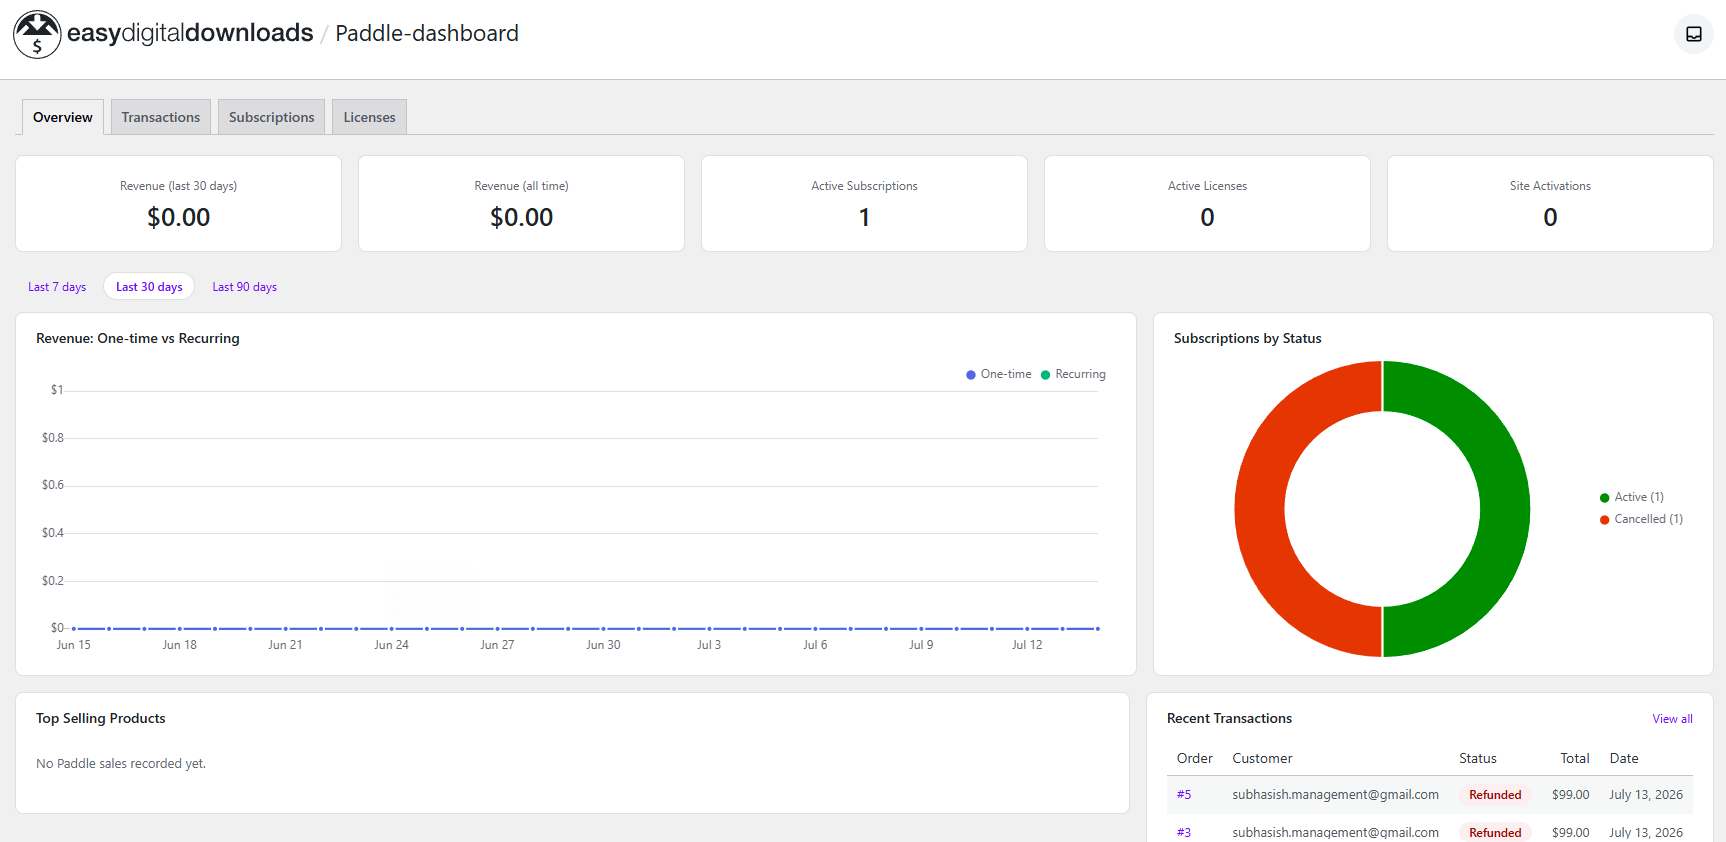Image resolution: width=1726 pixels, height=842 pixels.
Task: Click the $99.00 total for order #3
Action: pos(1570,832)
